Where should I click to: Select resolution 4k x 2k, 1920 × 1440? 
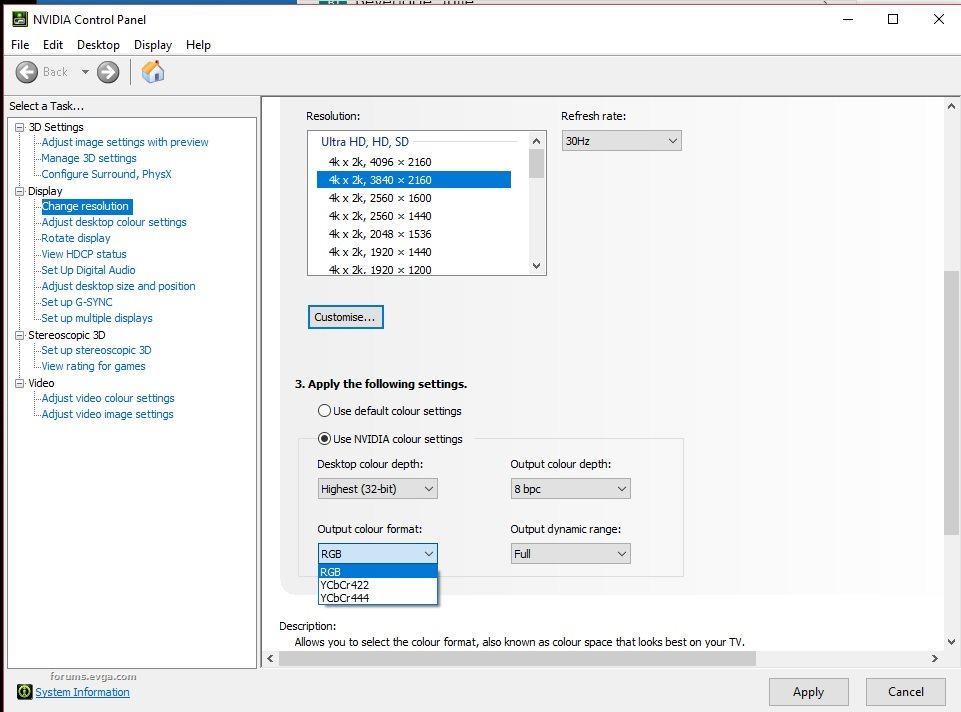point(414,252)
